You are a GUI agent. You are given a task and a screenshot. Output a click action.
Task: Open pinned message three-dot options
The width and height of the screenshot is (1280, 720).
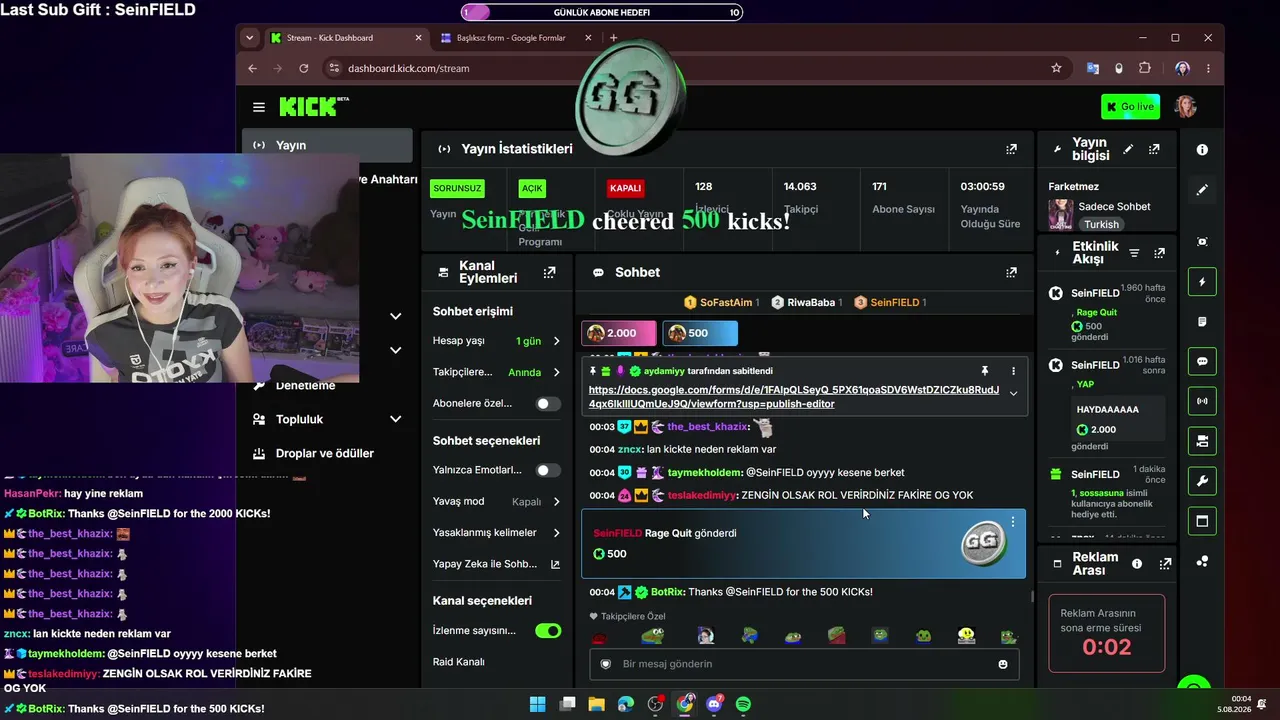[1013, 371]
